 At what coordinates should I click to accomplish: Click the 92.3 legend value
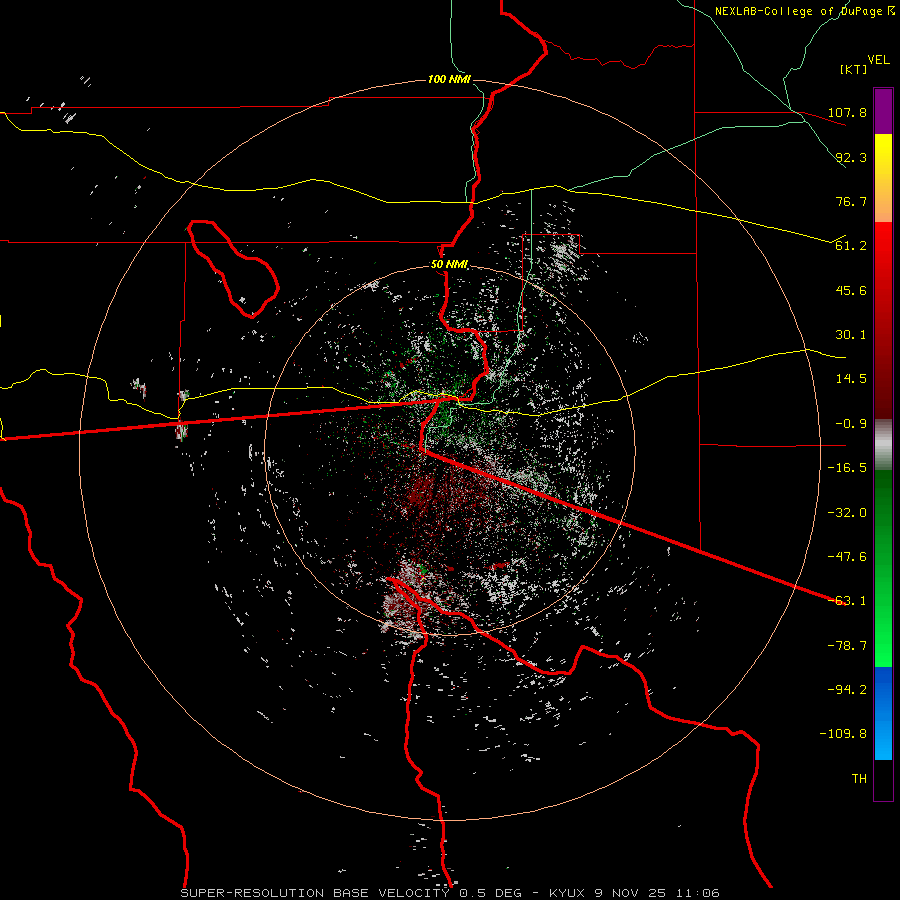click(x=851, y=157)
